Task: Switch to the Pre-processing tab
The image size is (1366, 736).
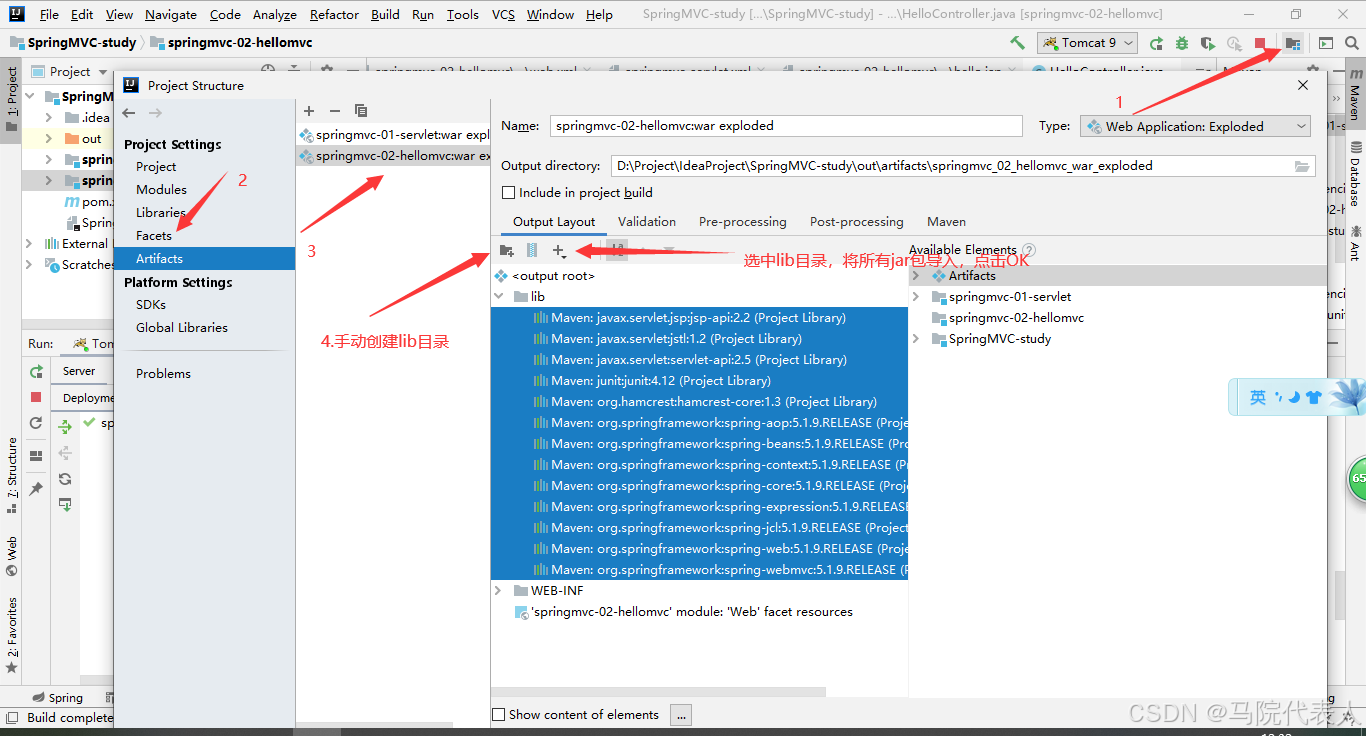Action: (743, 222)
